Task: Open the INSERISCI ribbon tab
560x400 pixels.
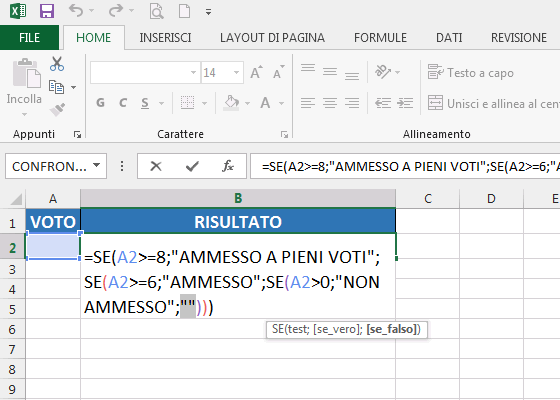Action: coord(165,38)
